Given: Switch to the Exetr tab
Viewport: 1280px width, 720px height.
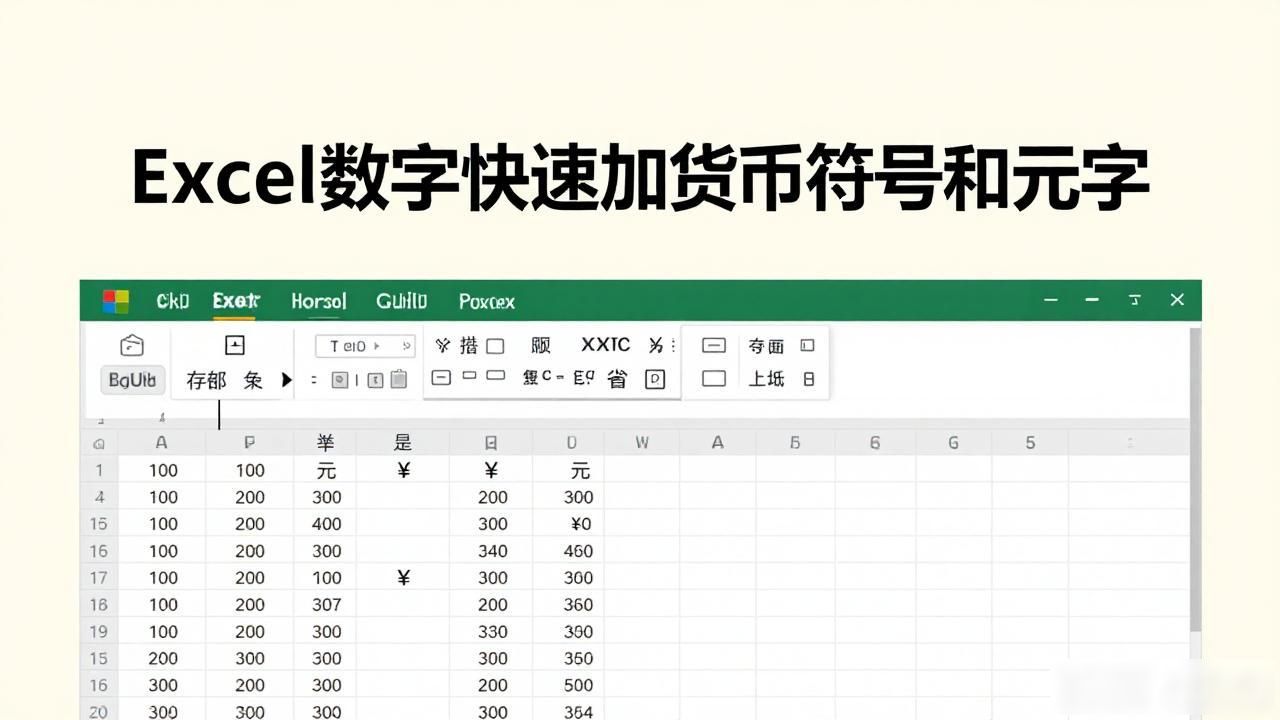Looking at the screenshot, I should coord(236,301).
